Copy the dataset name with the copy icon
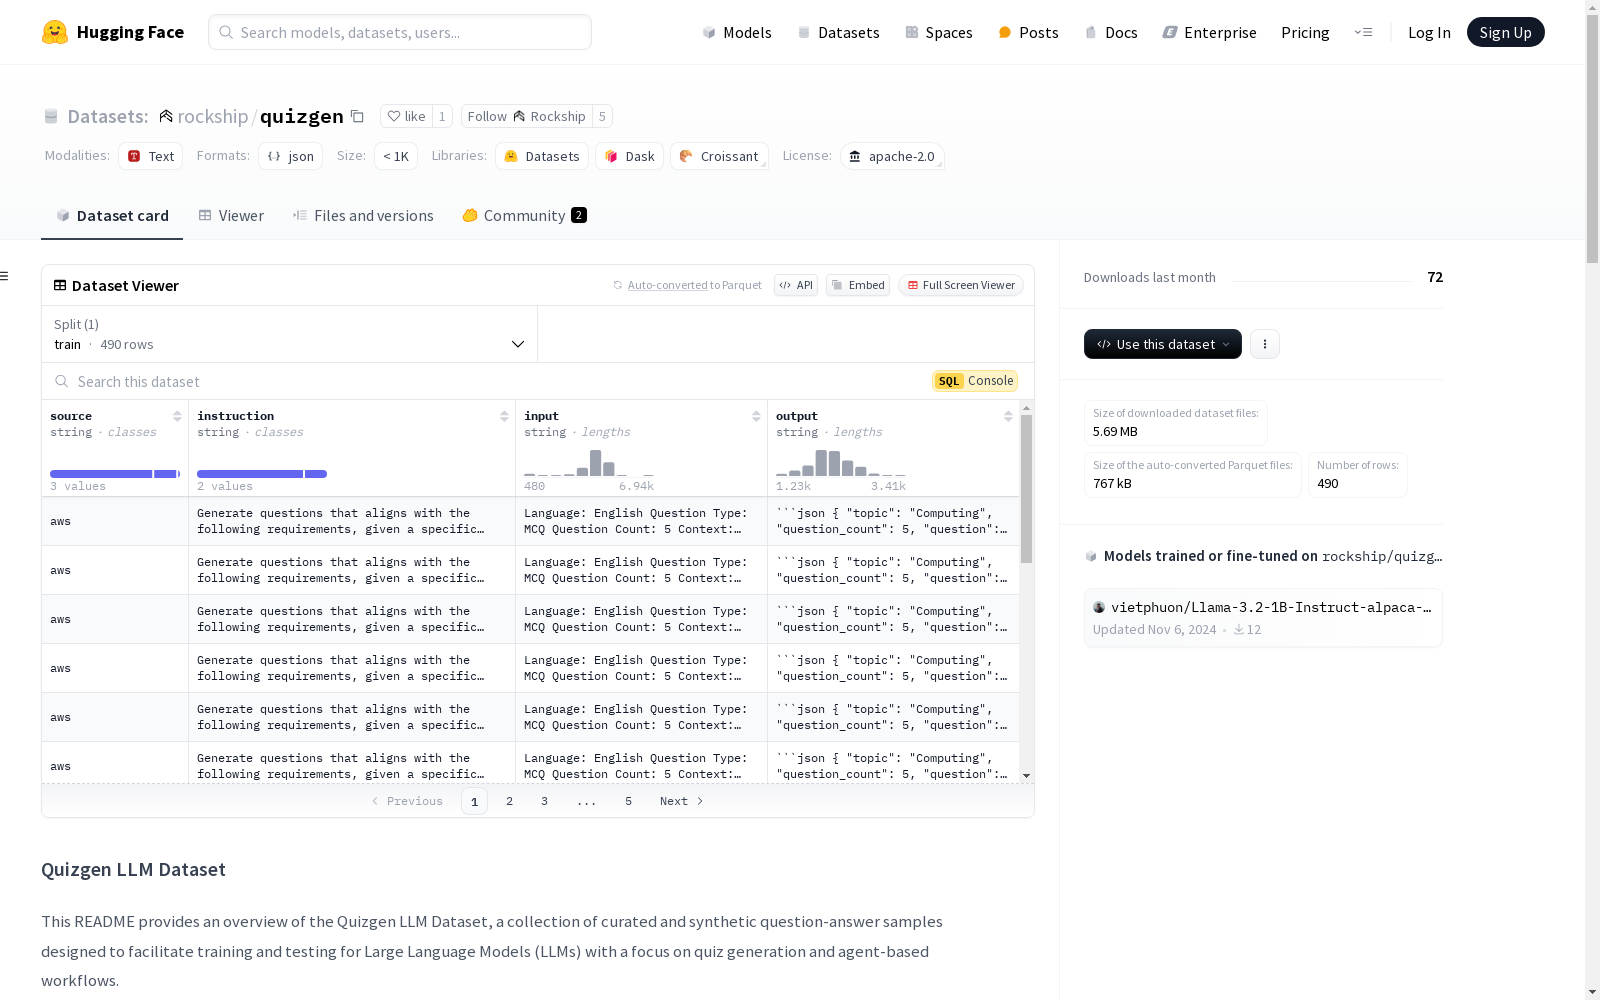The width and height of the screenshot is (1600, 1000). coord(357,116)
